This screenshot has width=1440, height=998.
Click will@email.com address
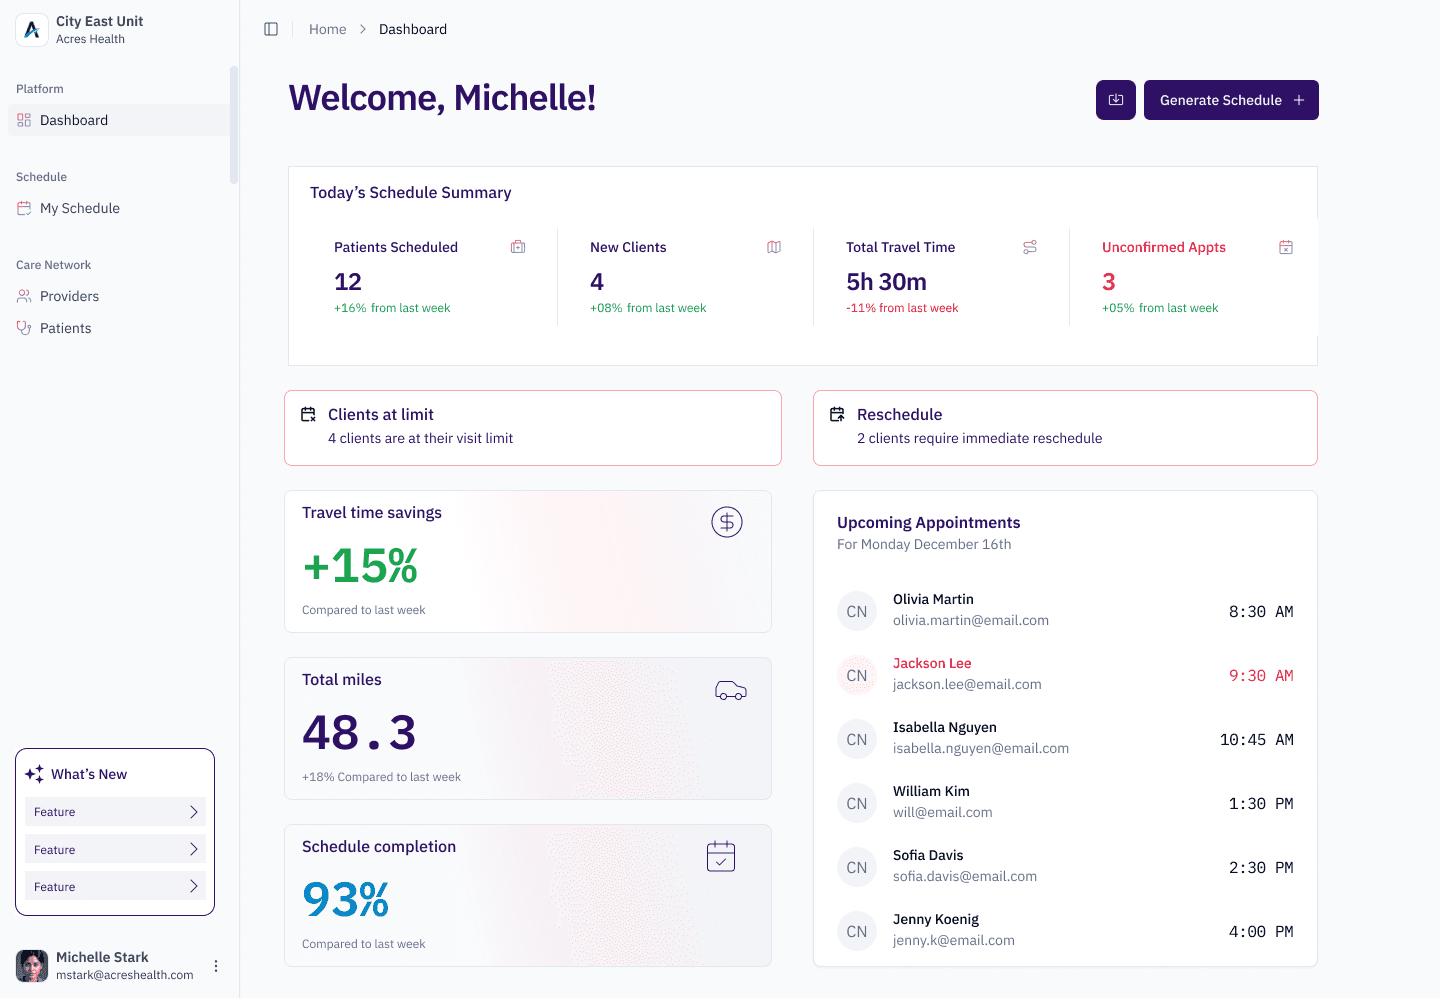pos(943,812)
